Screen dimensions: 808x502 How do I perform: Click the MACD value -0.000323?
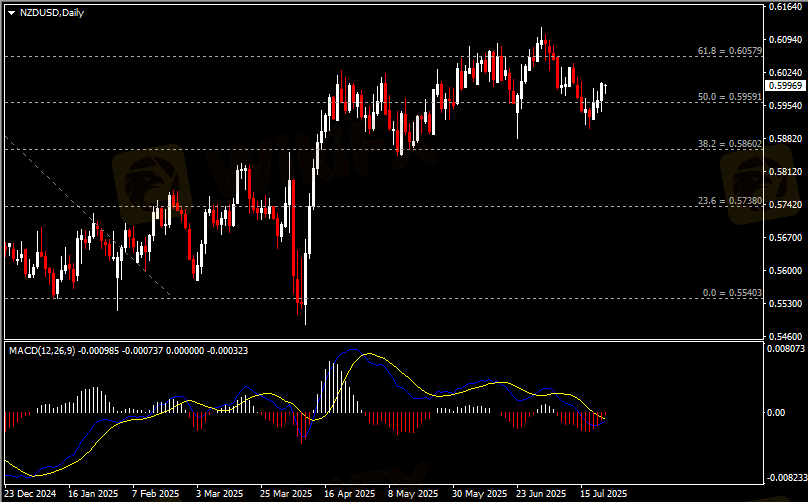click(x=227, y=350)
